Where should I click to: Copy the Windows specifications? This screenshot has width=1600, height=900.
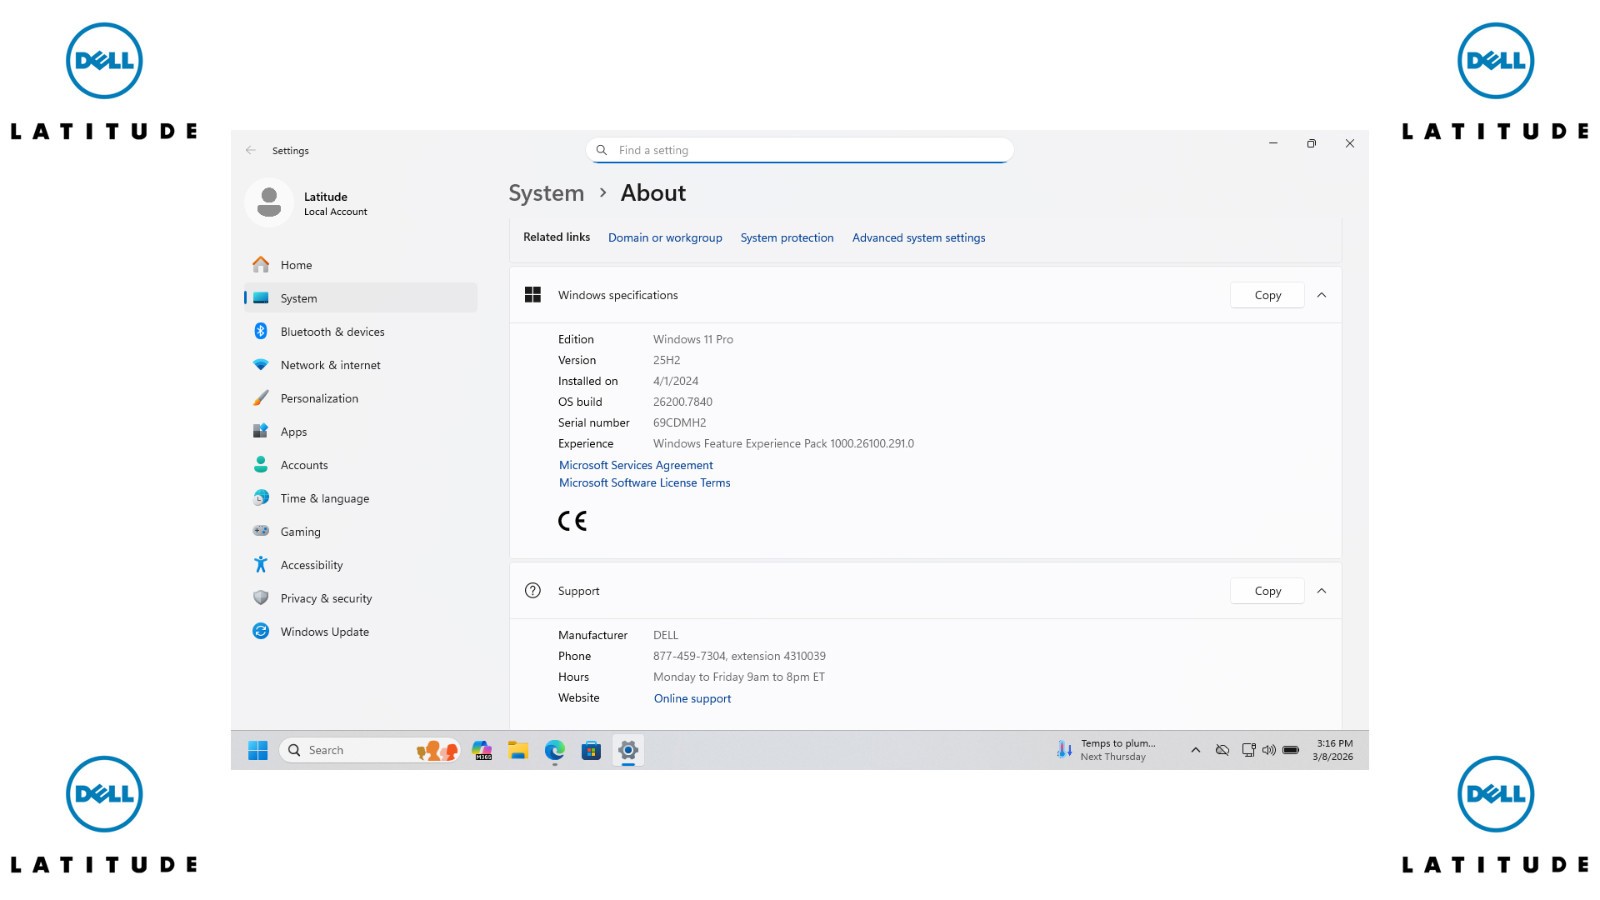pos(1267,295)
